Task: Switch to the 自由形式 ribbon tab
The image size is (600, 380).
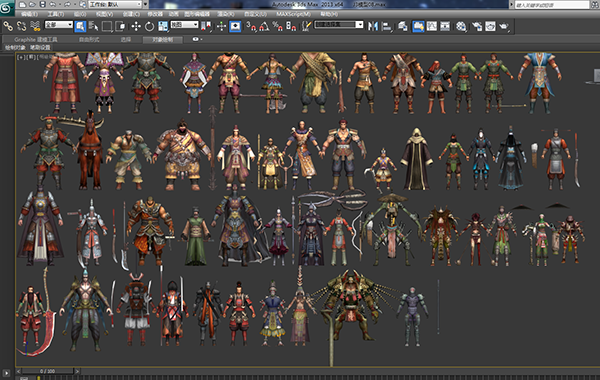Action: pos(89,39)
